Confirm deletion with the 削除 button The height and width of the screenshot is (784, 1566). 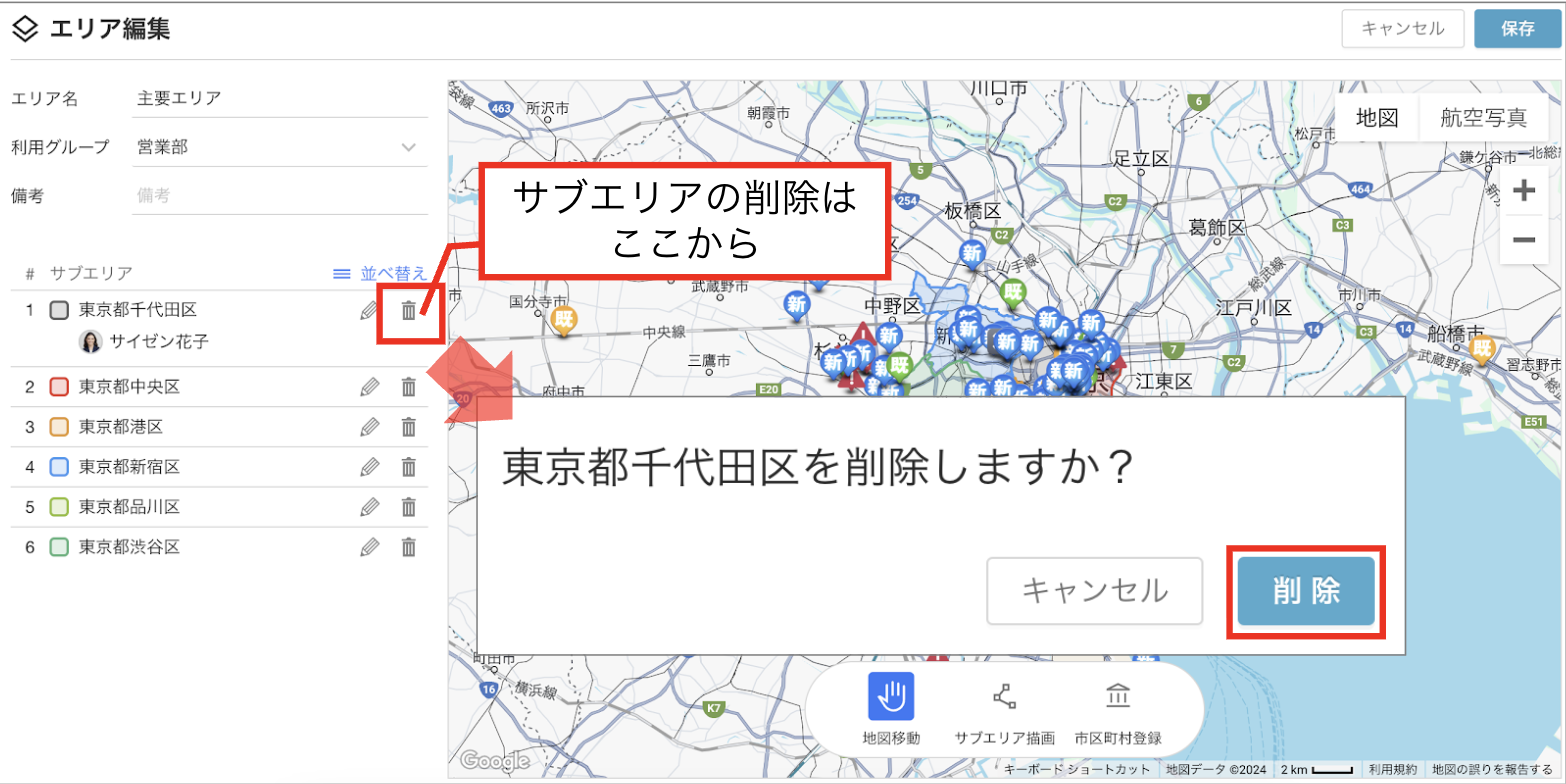1306,591
